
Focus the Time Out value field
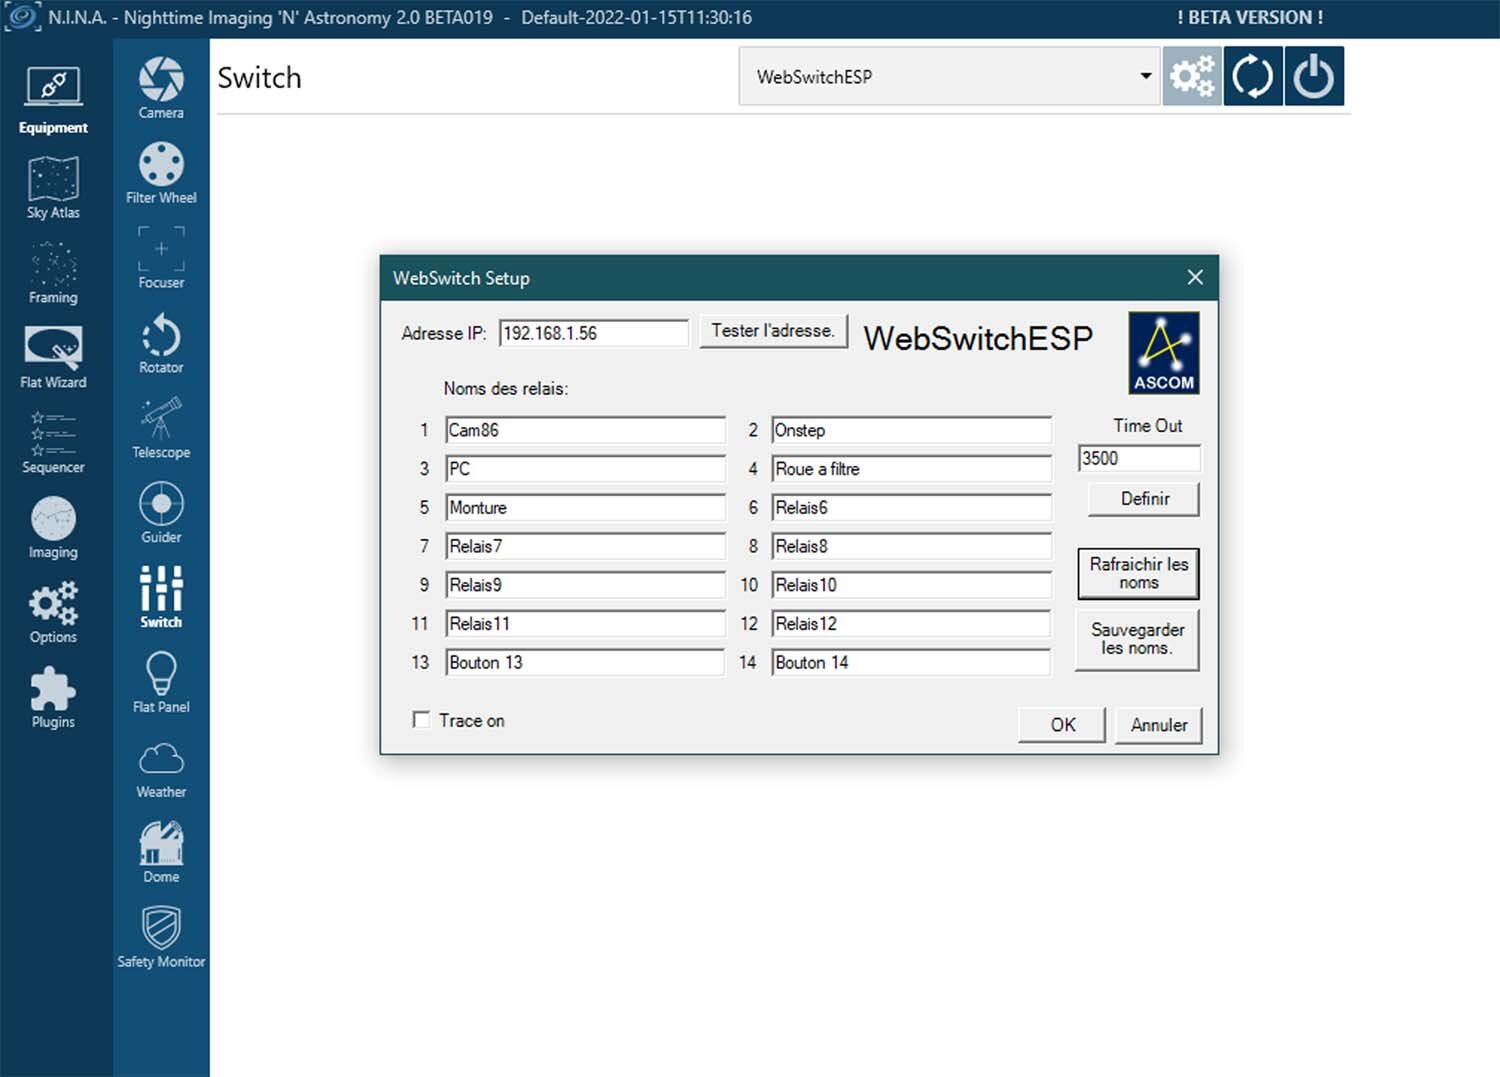(1139, 458)
